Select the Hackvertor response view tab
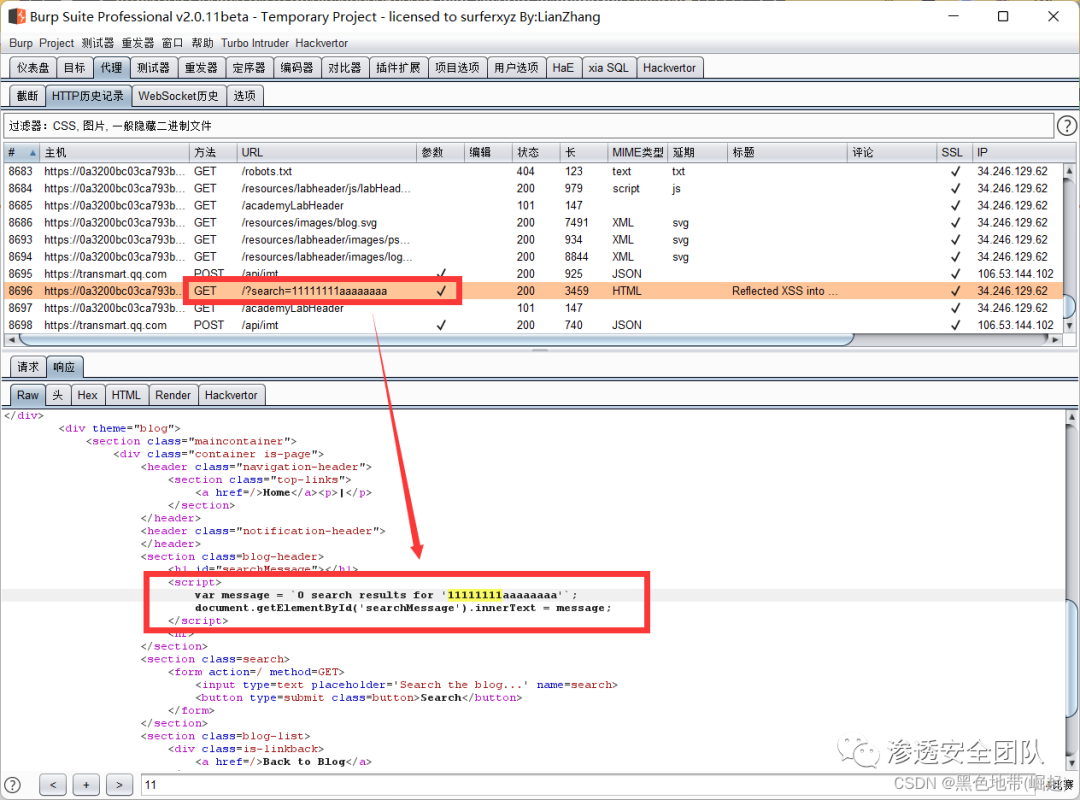The width and height of the screenshot is (1080, 800). [x=231, y=396]
